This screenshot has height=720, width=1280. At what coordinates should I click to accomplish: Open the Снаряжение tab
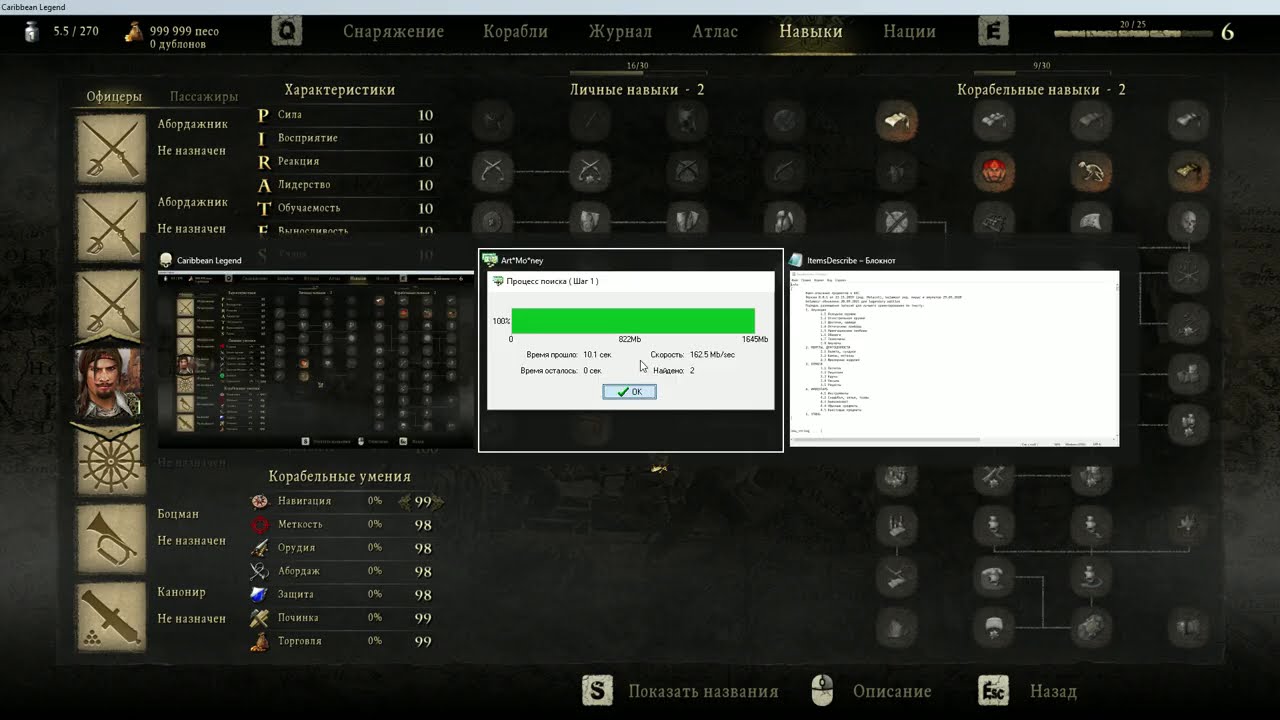393,31
